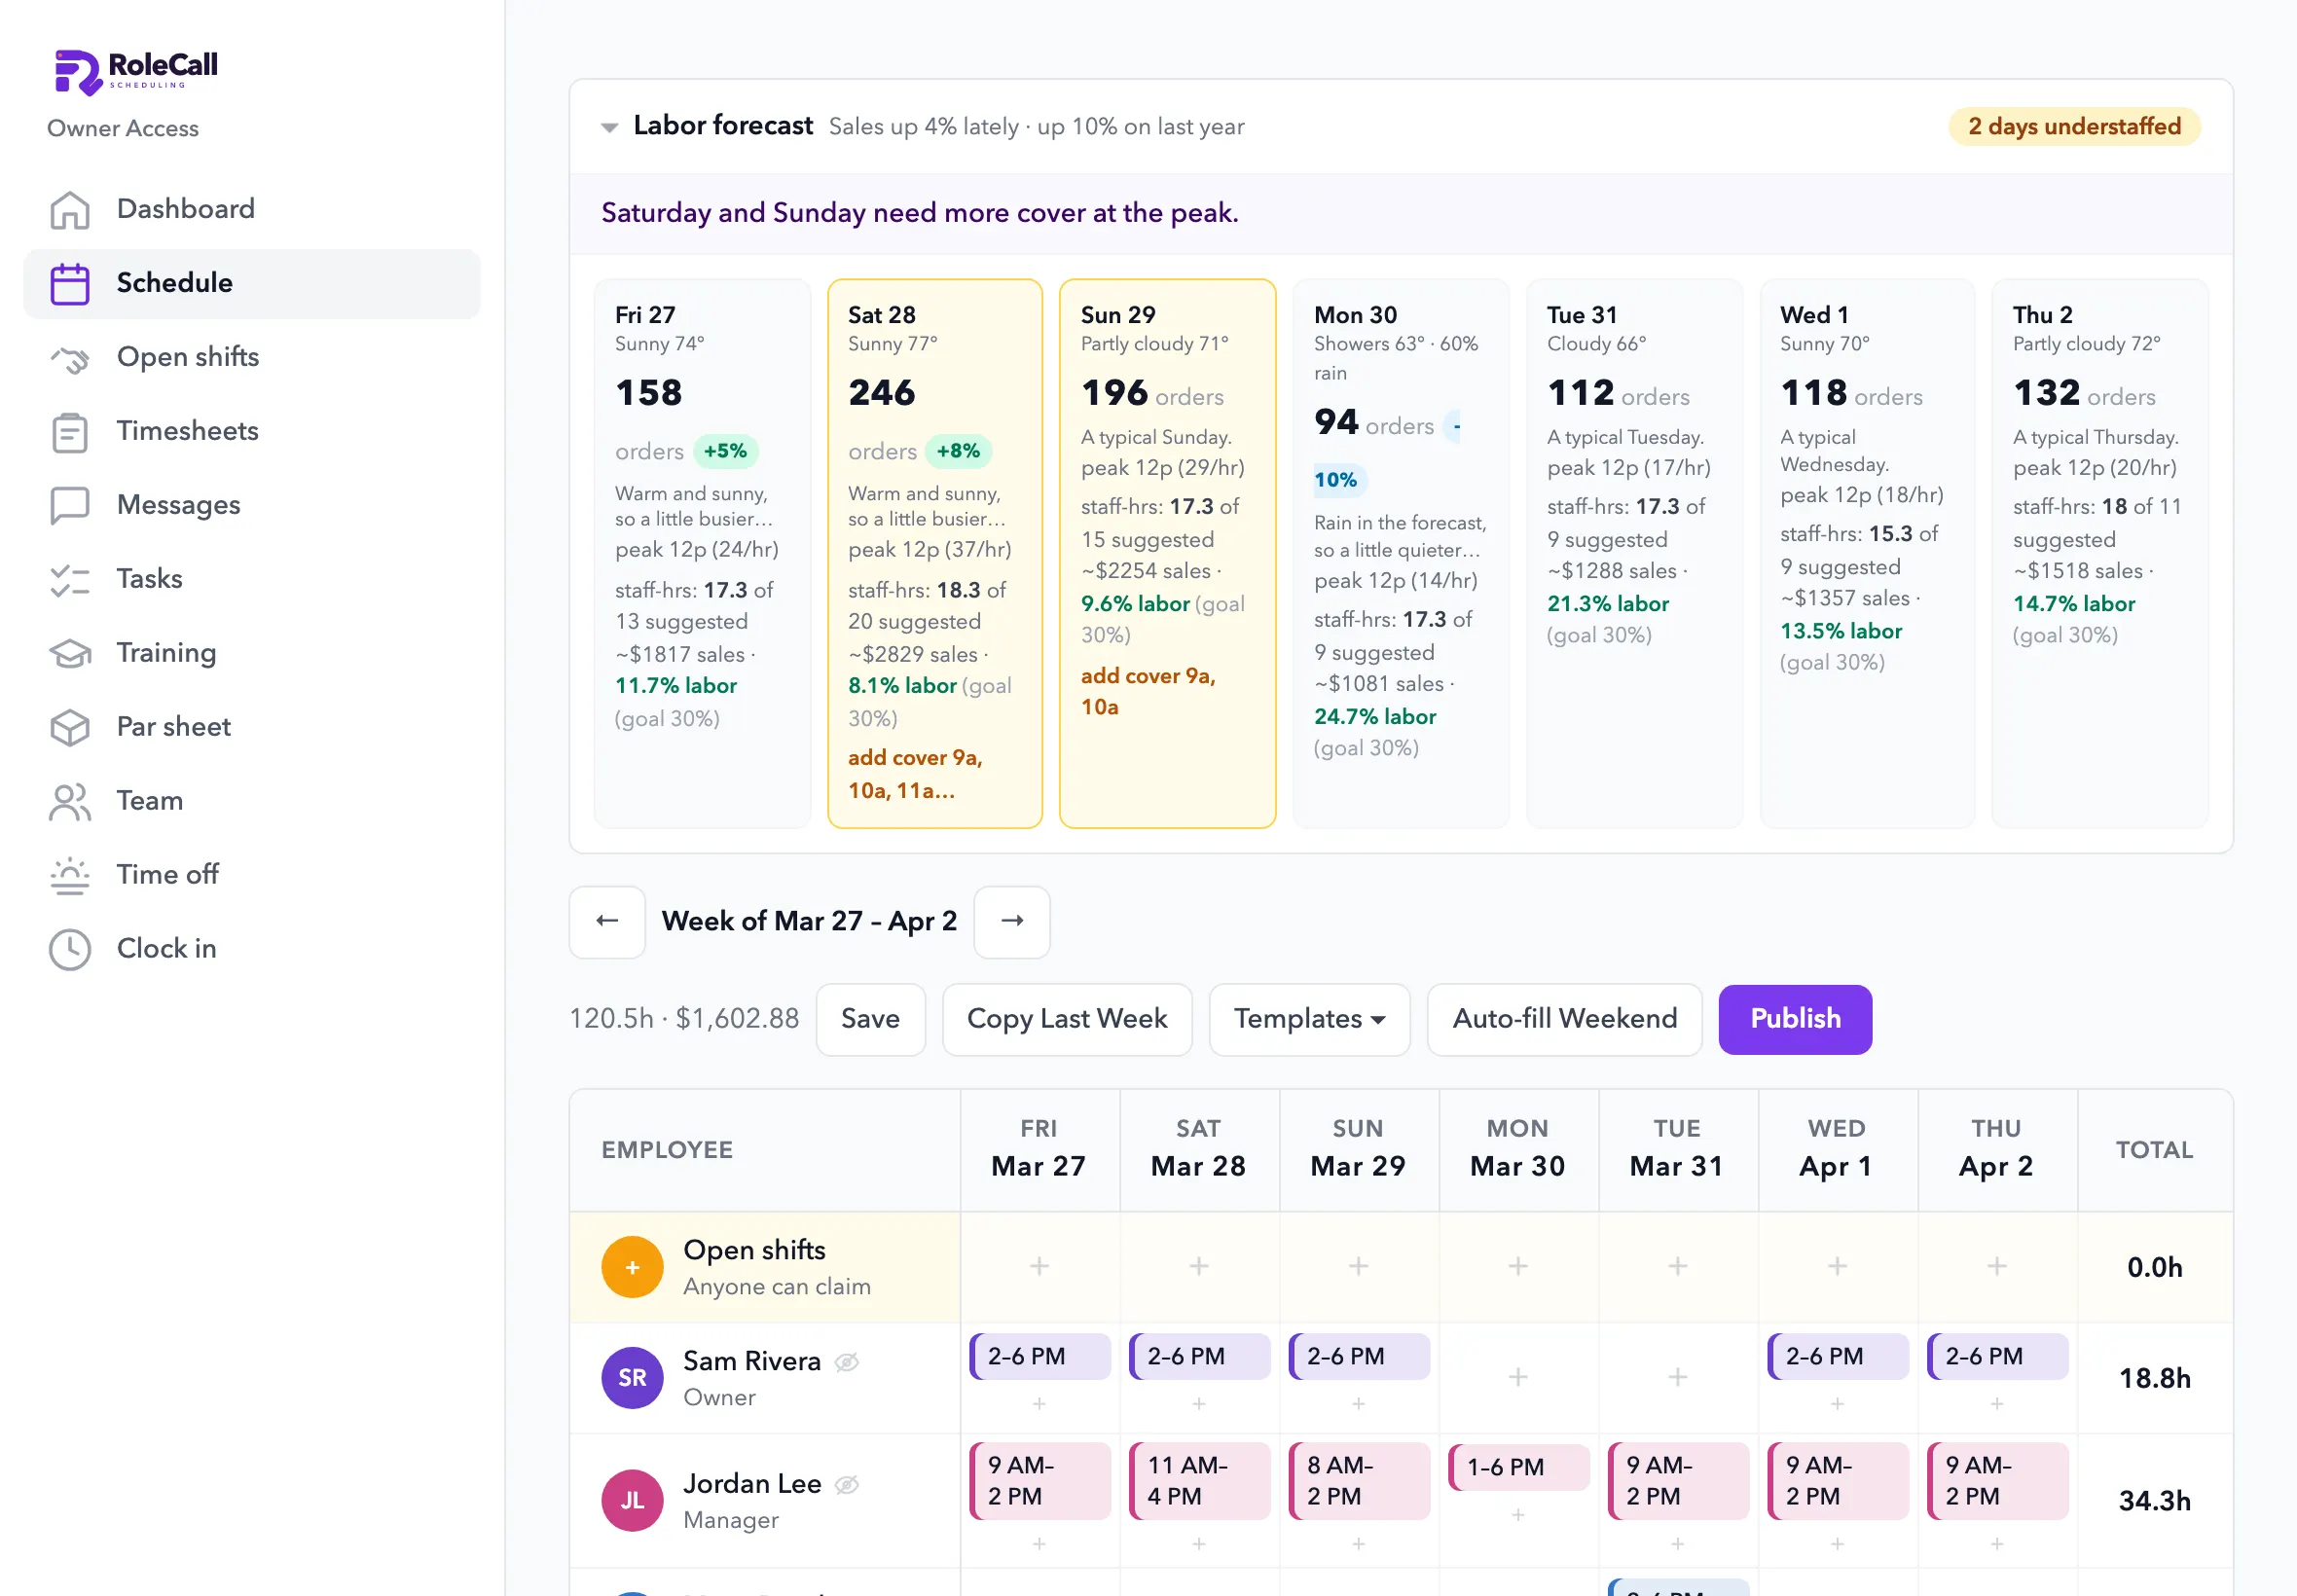This screenshot has width=2297, height=1596.
Task: Open Timesheets in the sidebar
Action: pyautogui.click(x=252, y=431)
